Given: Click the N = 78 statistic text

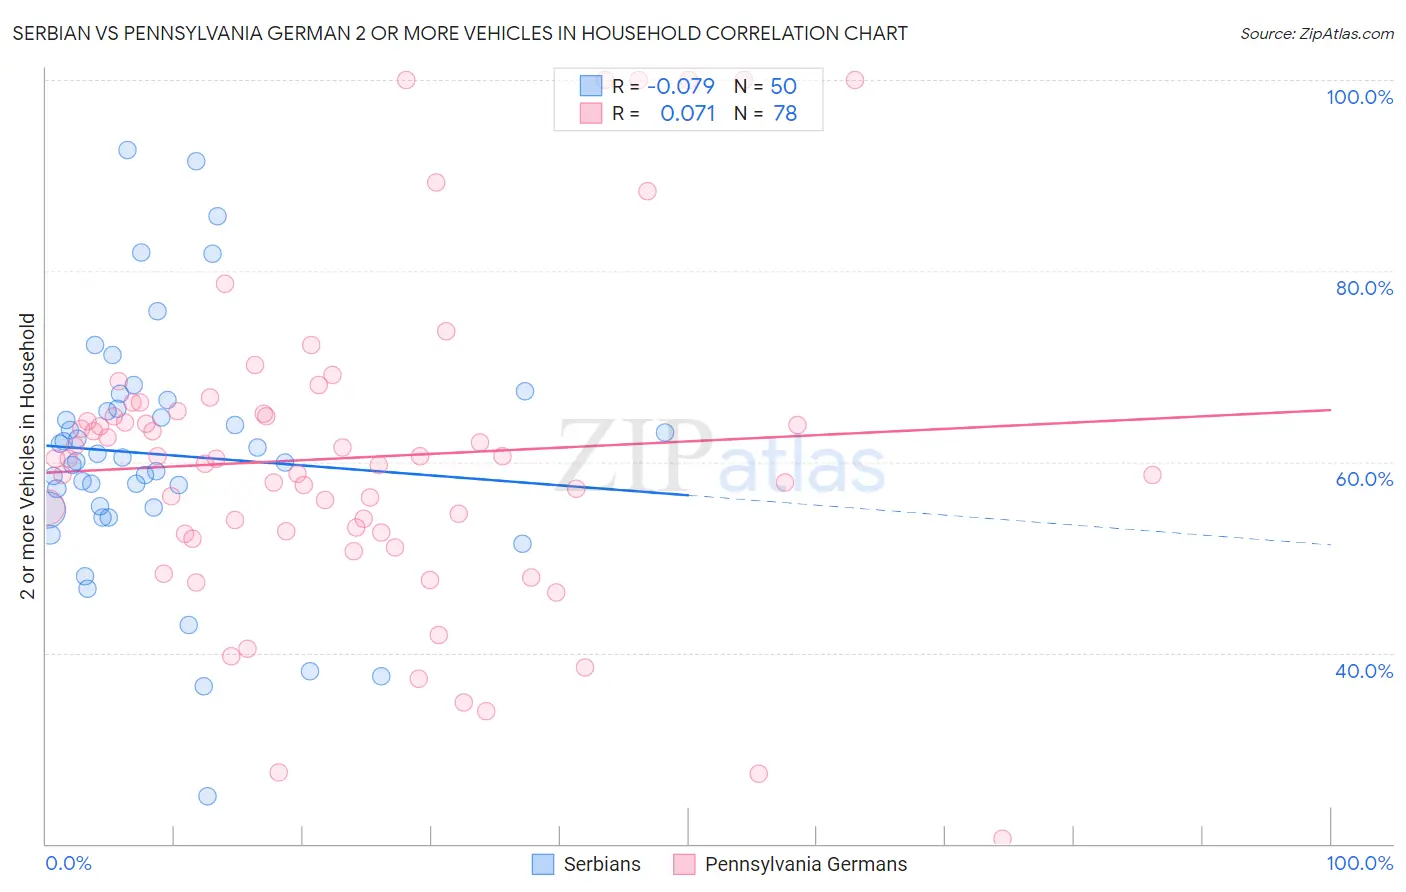Looking at the screenshot, I should [765, 113].
